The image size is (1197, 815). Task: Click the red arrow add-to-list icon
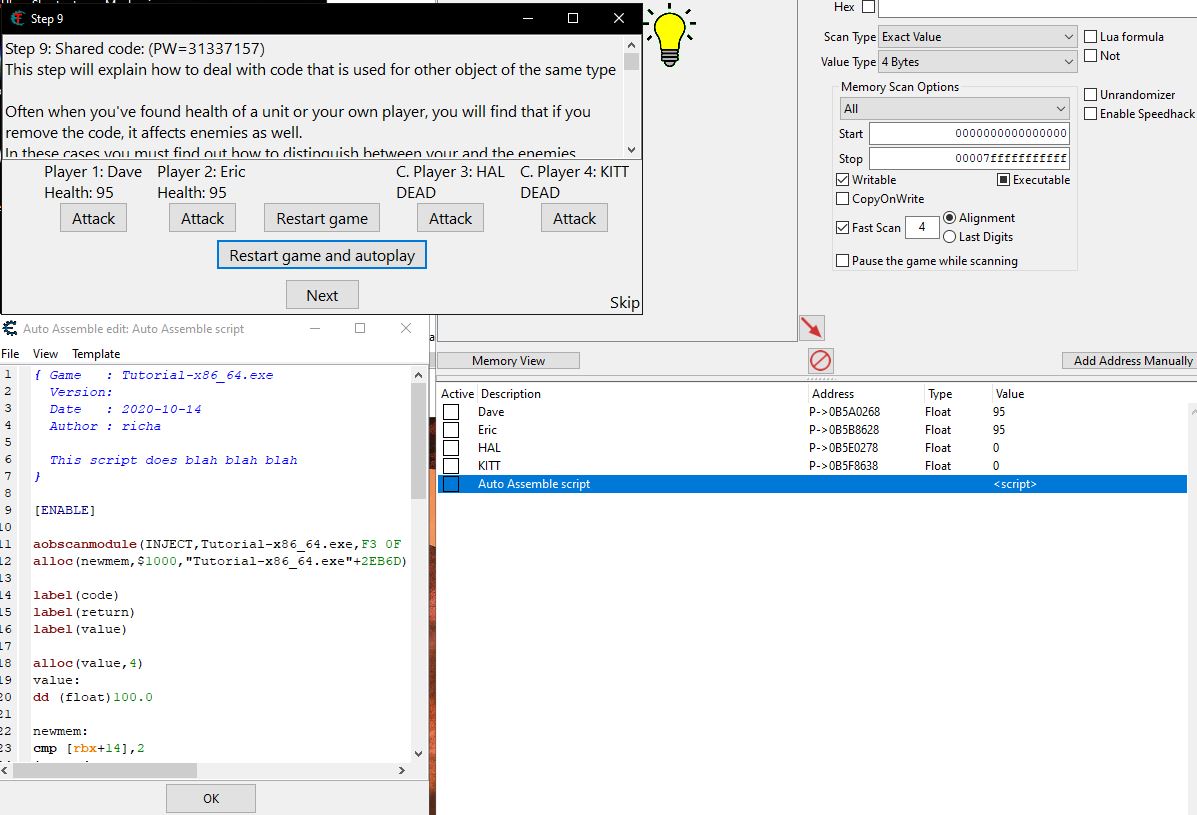811,327
